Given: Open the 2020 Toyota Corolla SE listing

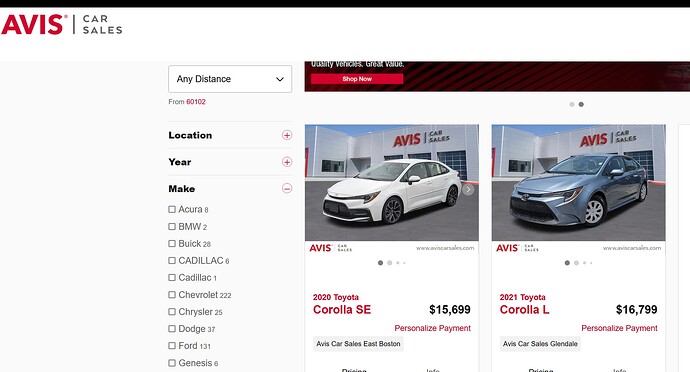Looking at the screenshot, I should [x=342, y=305].
